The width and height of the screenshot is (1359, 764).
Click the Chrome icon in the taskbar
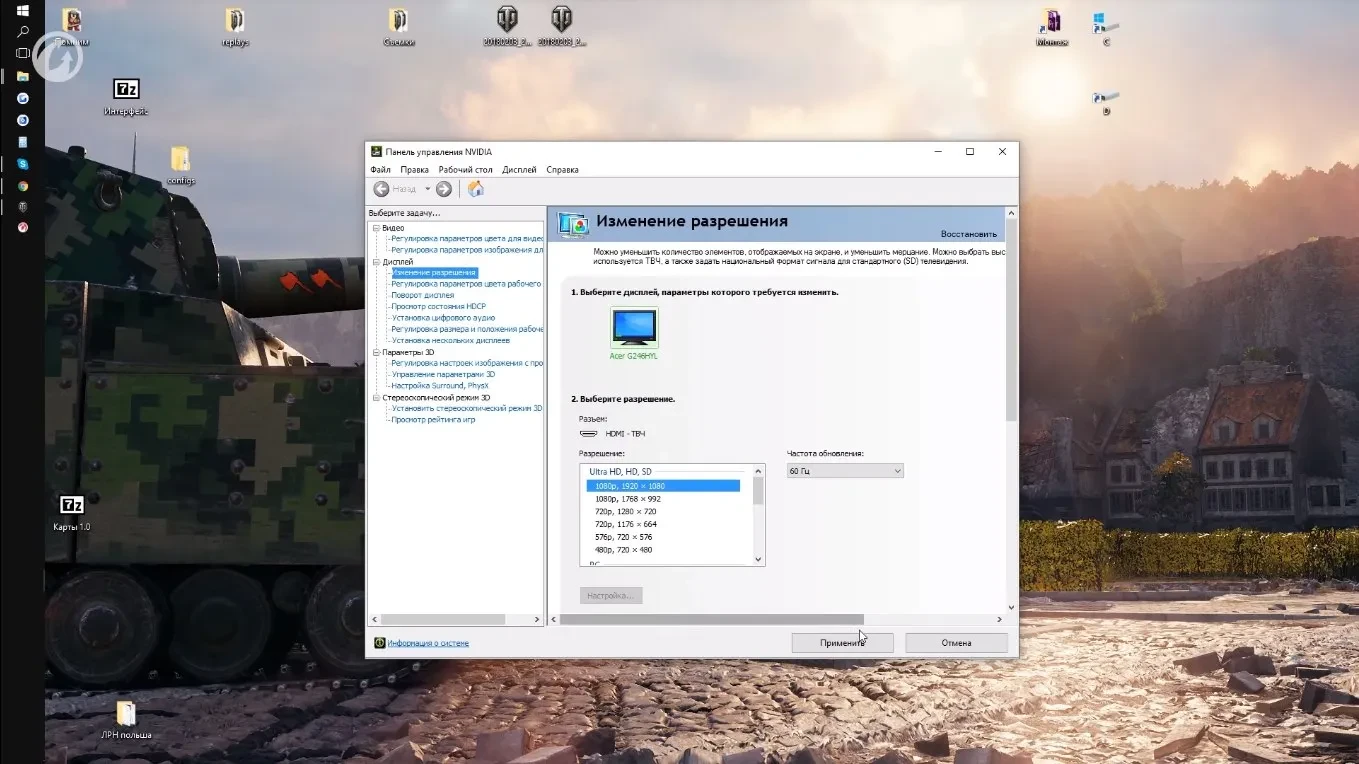[x=23, y=186]
